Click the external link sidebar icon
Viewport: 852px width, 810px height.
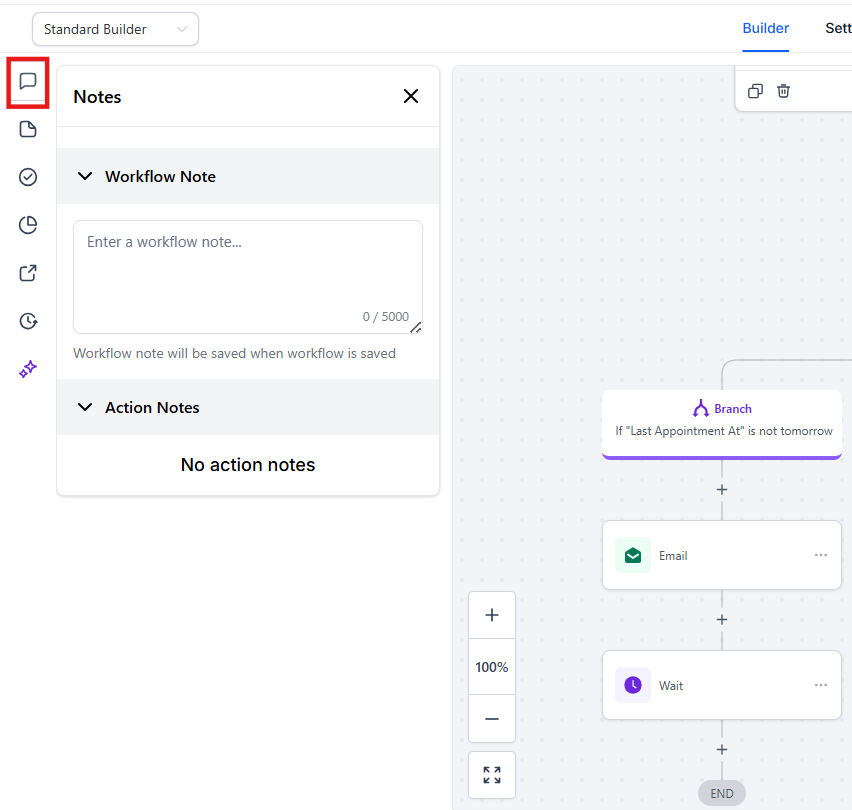(28, 273)
